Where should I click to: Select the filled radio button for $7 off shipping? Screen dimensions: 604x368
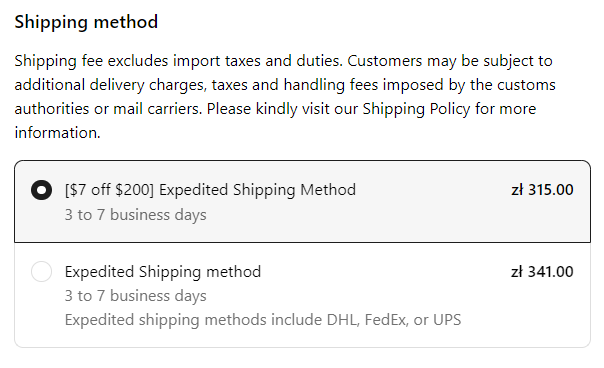pos(42,190)
